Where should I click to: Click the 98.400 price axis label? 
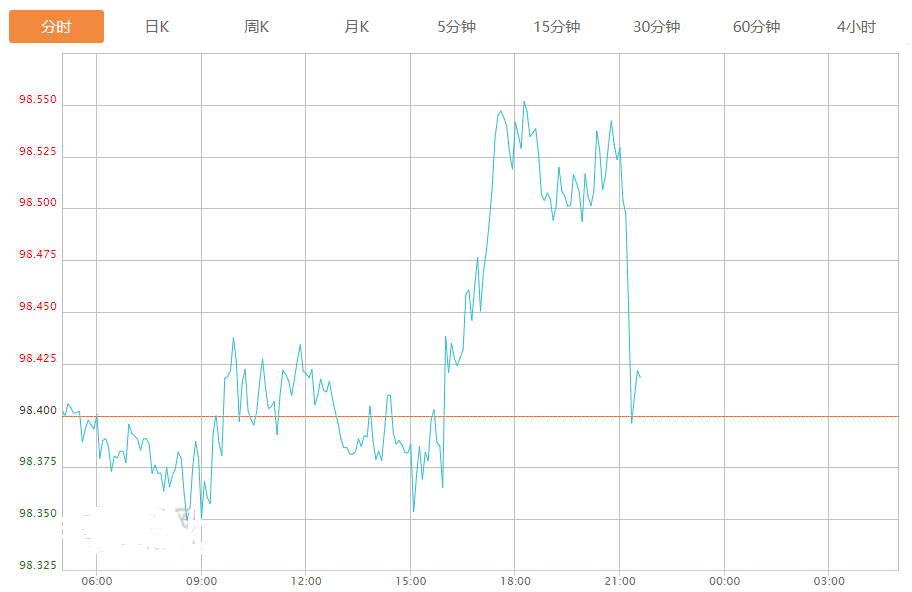pos(38,411)
